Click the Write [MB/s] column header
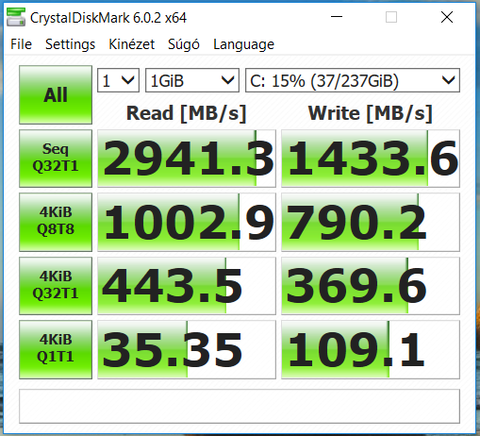This screenshot has height=436, width=480. [x=370, y=113]
